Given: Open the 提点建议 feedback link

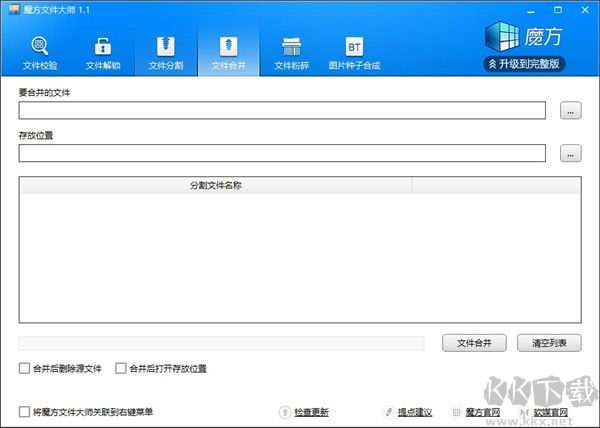Looking at the screenshot, I should [414, 412].
